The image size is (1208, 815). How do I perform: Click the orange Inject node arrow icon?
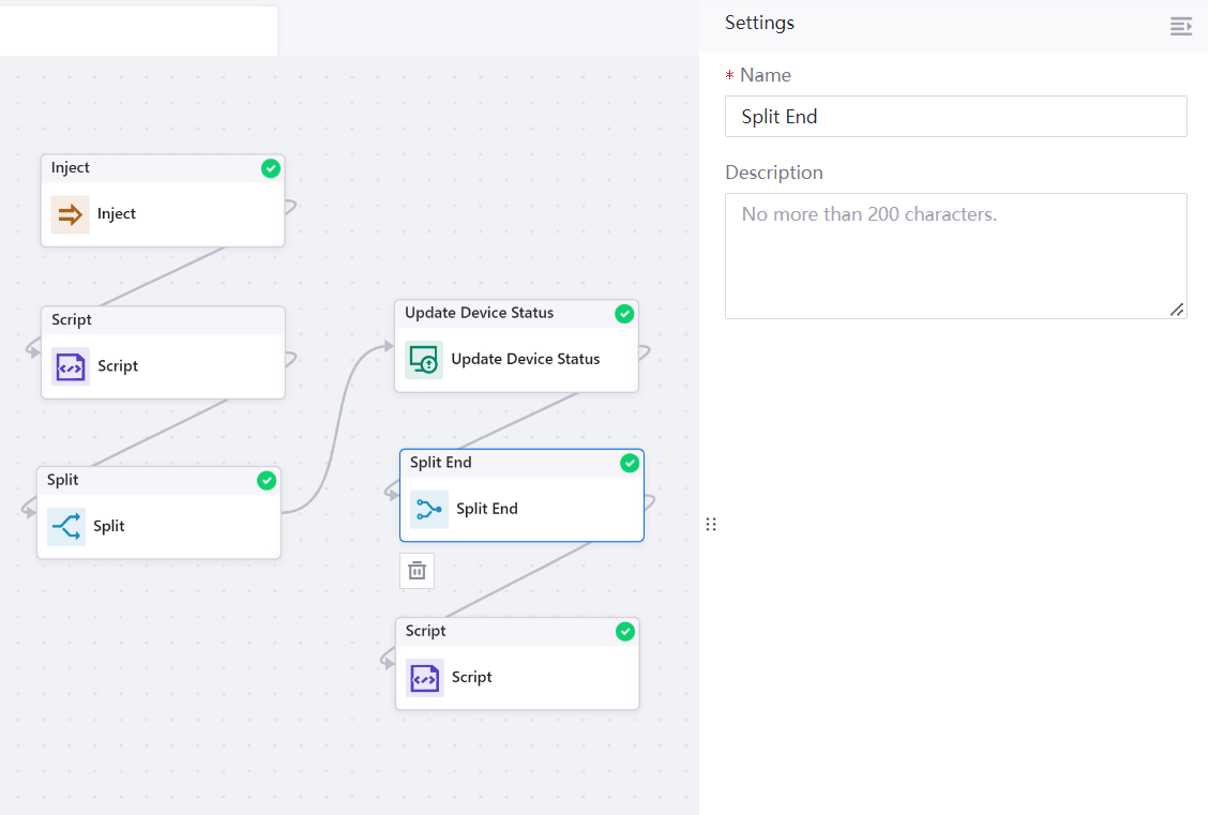(x=70, y=214)
